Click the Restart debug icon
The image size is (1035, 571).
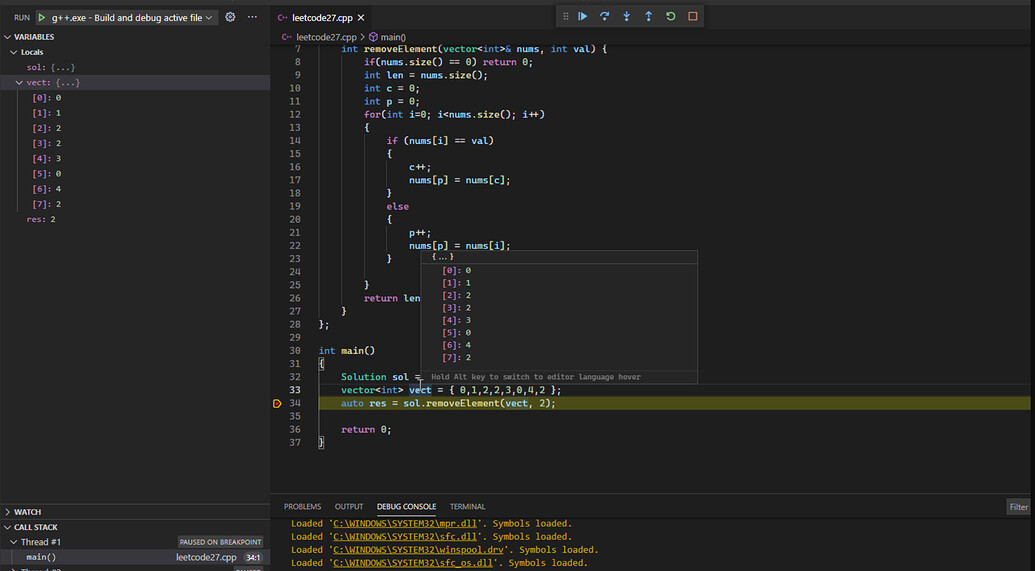click(671, 17)
